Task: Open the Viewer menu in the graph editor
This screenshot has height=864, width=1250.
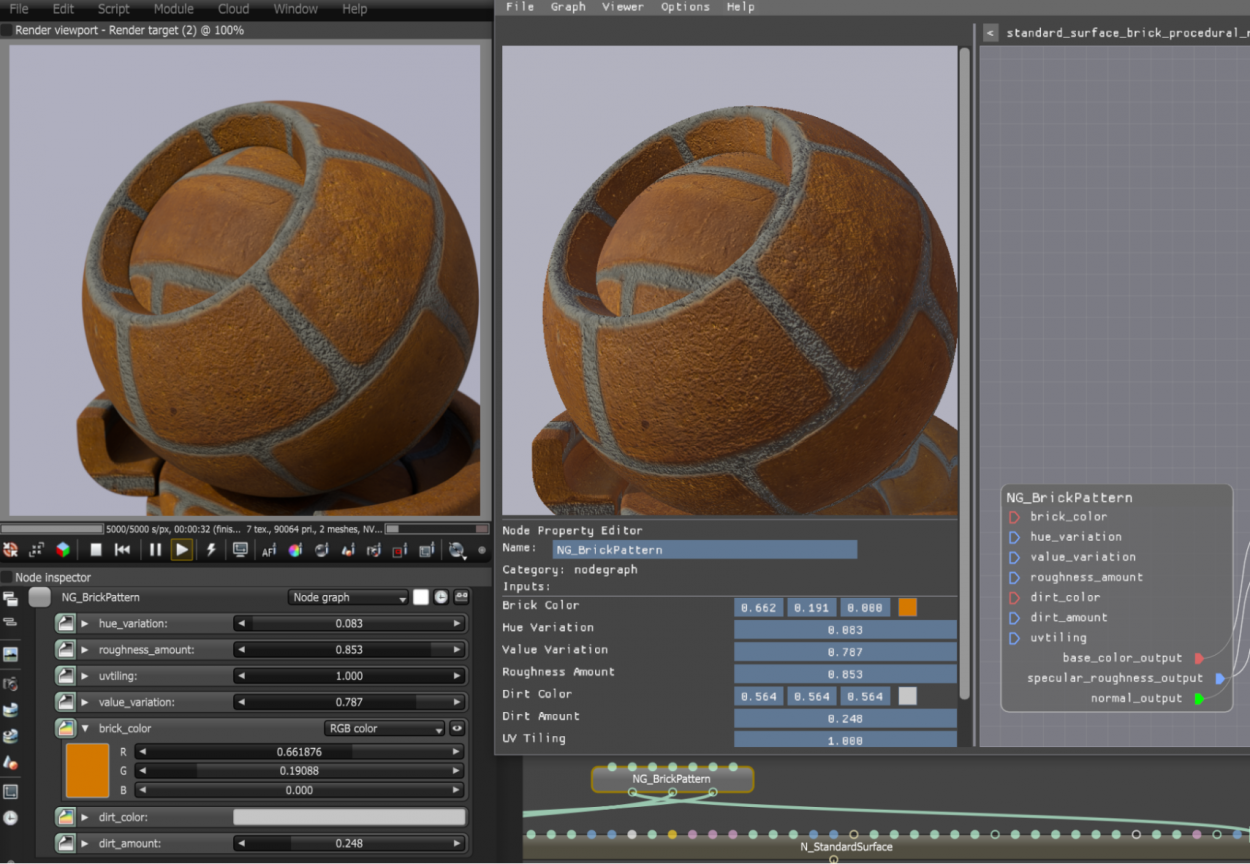Action: (623, 7)
